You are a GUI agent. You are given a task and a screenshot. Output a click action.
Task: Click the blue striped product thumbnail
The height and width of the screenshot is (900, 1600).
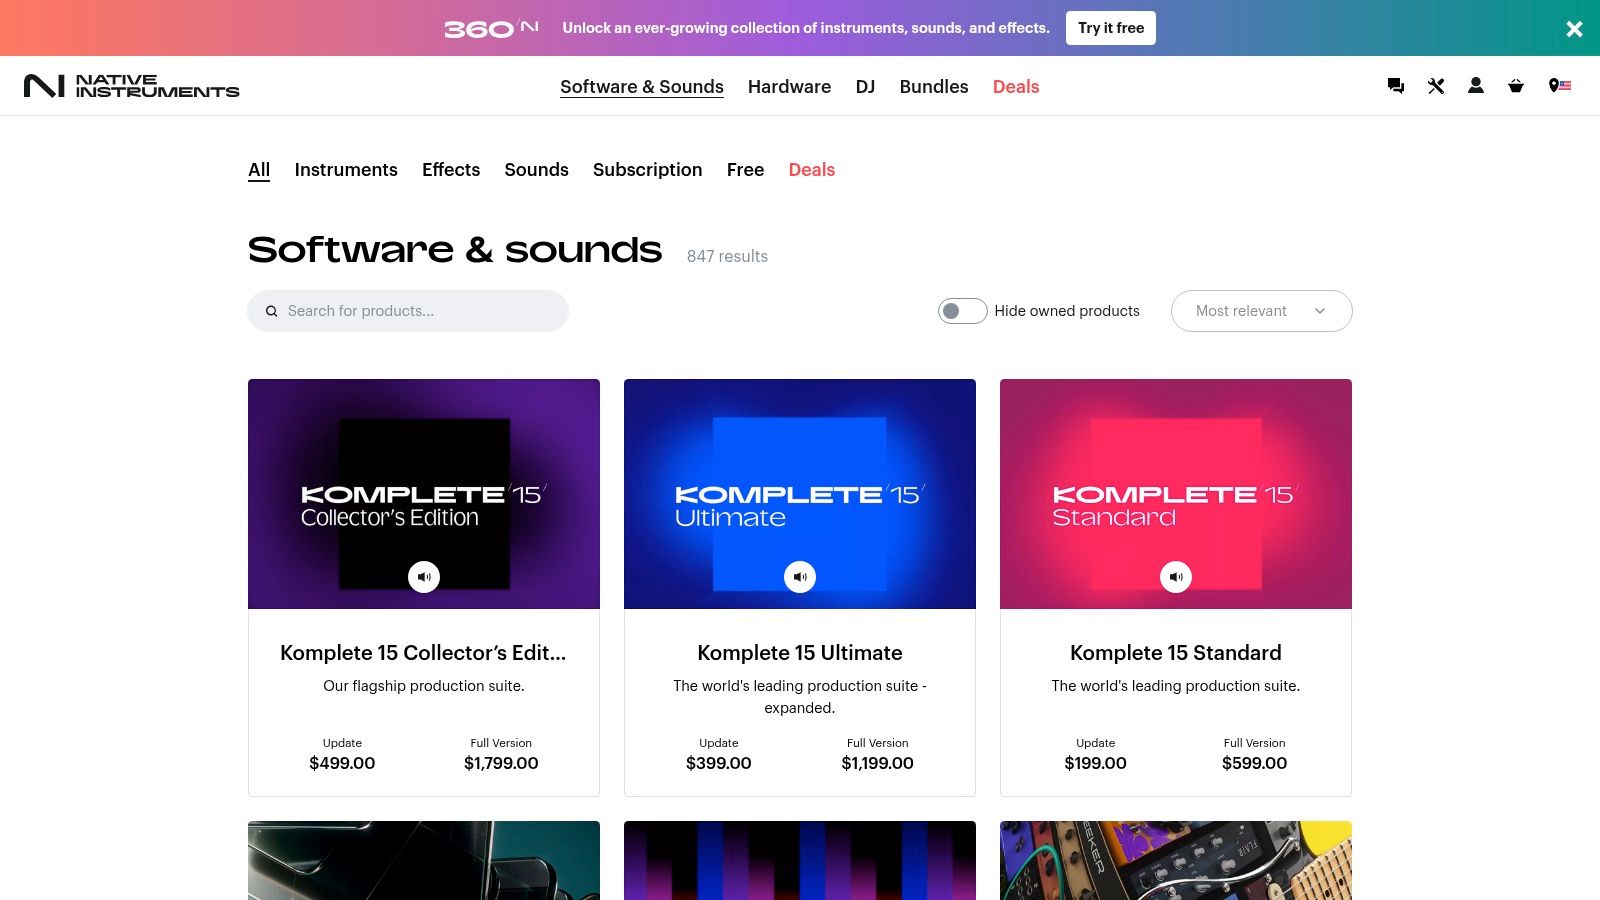(800, 860)
